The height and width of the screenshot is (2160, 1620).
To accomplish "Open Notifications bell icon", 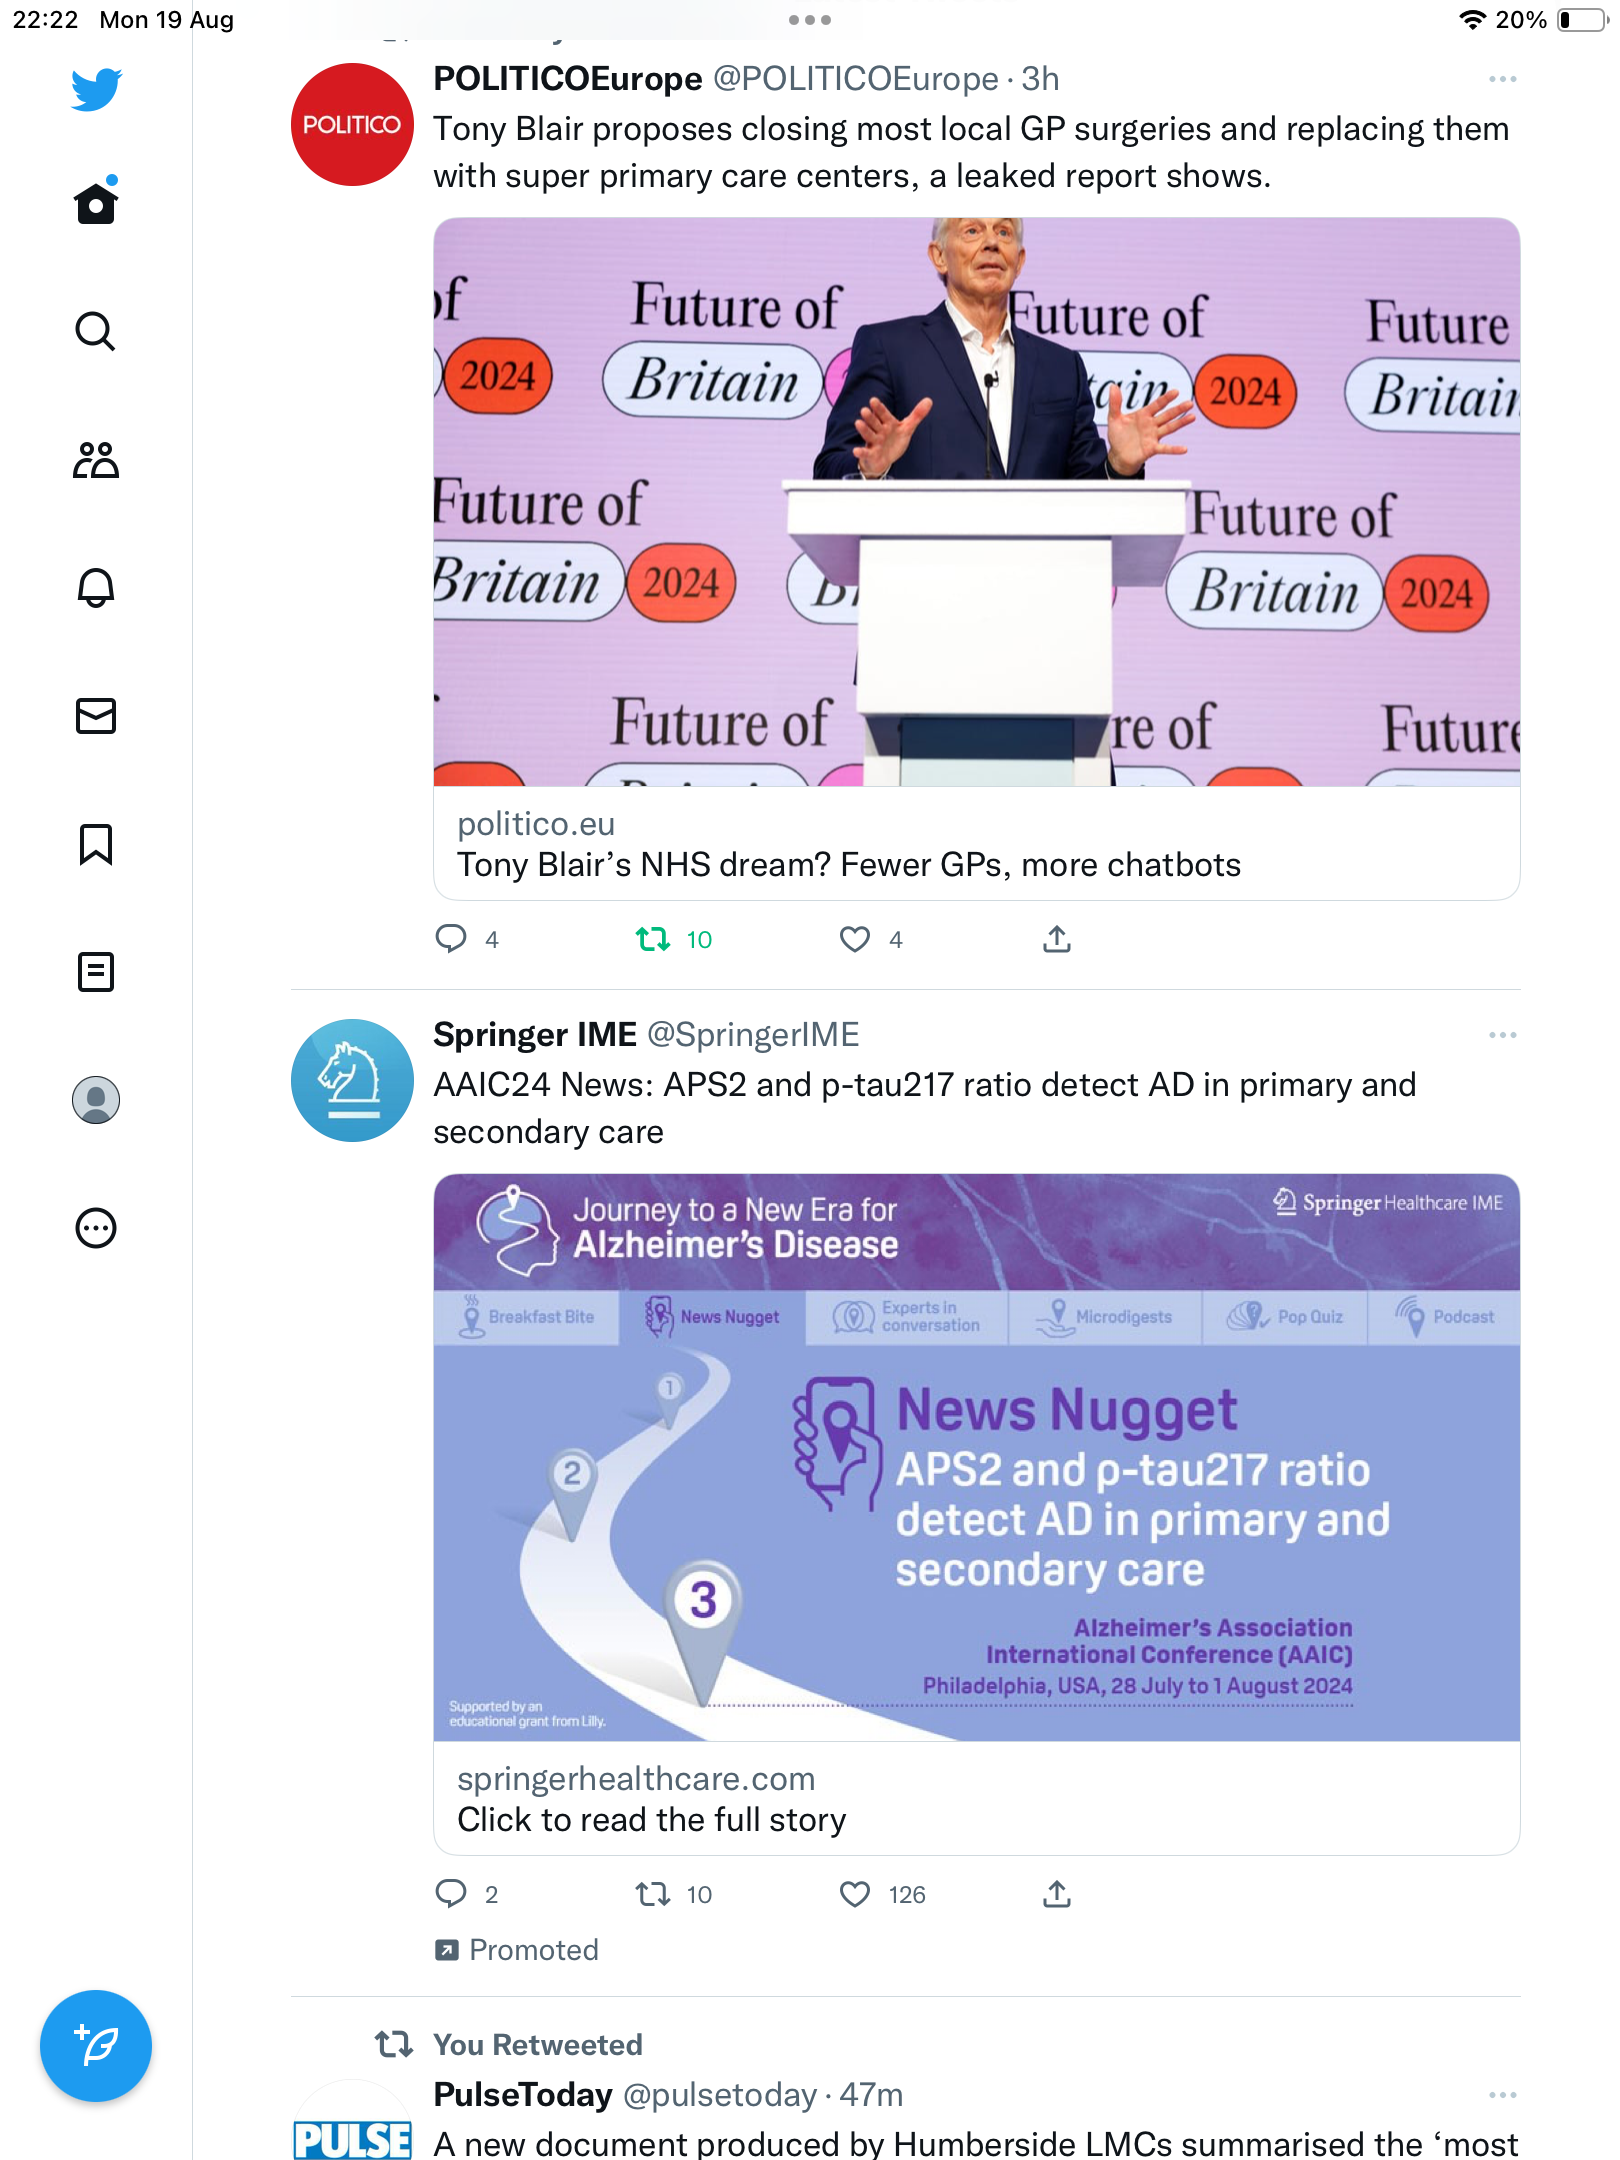I will 96,588.
